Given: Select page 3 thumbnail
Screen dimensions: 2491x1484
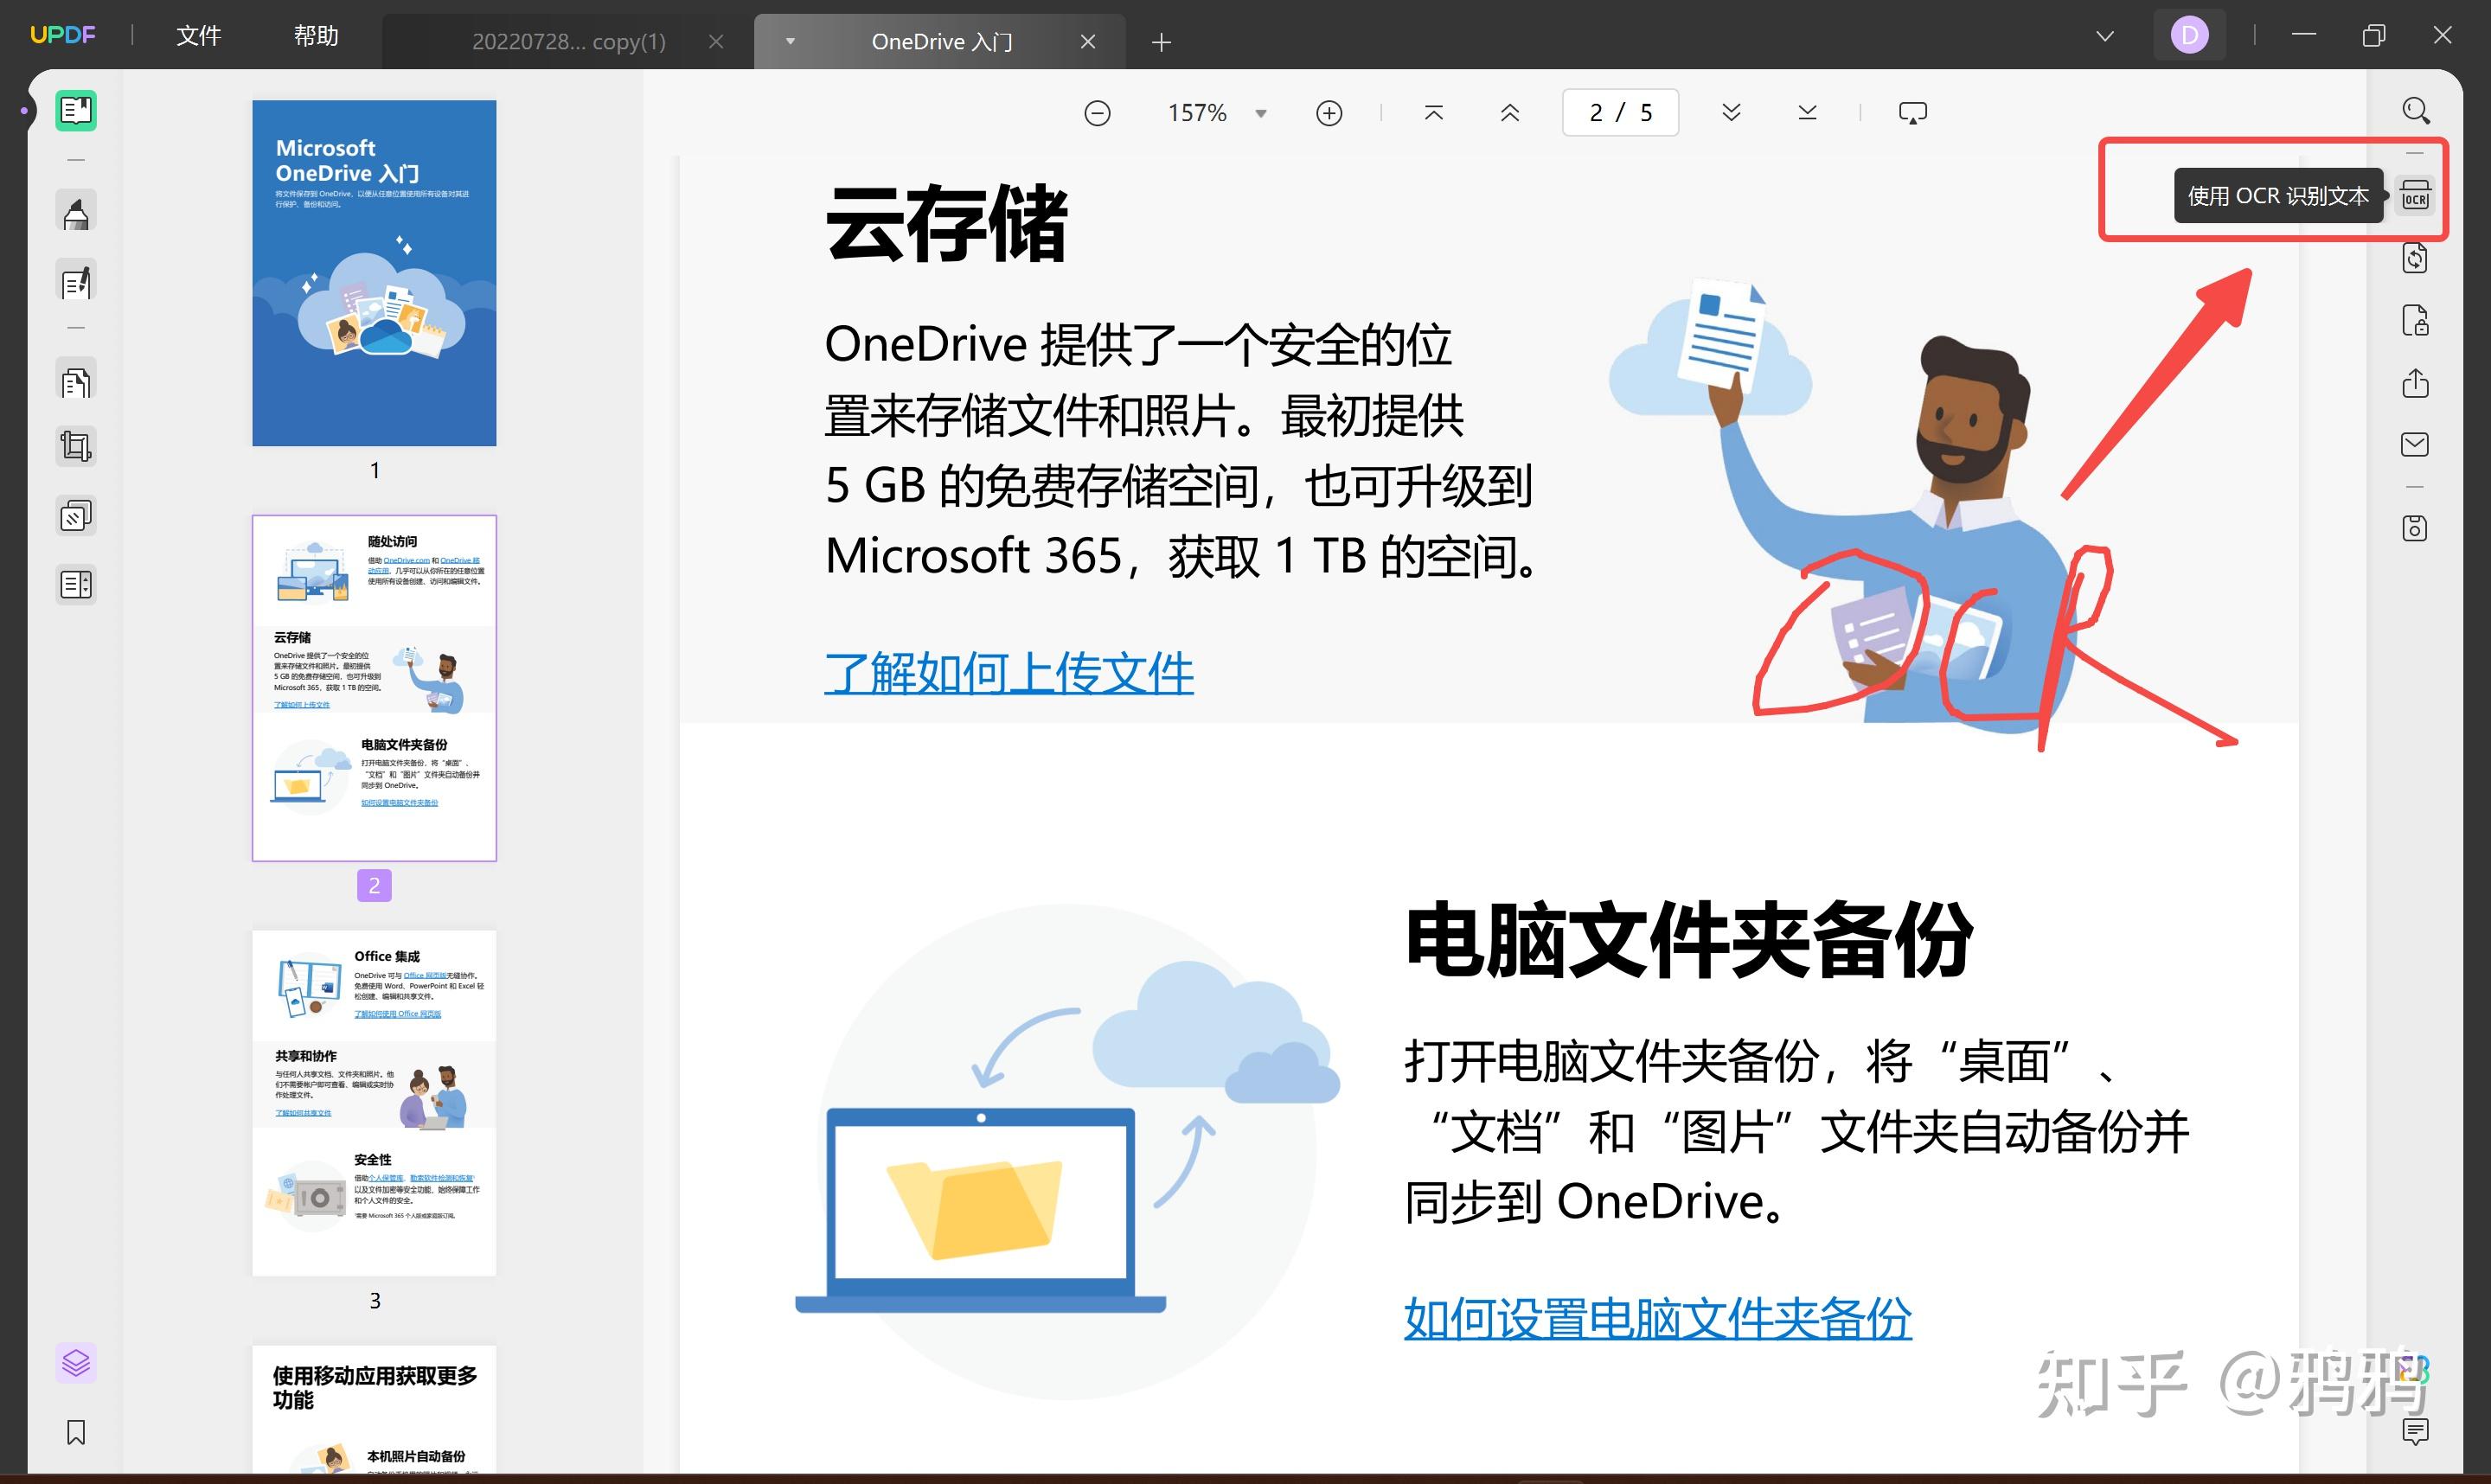Looking at the screenshot, I should 374,1103.
